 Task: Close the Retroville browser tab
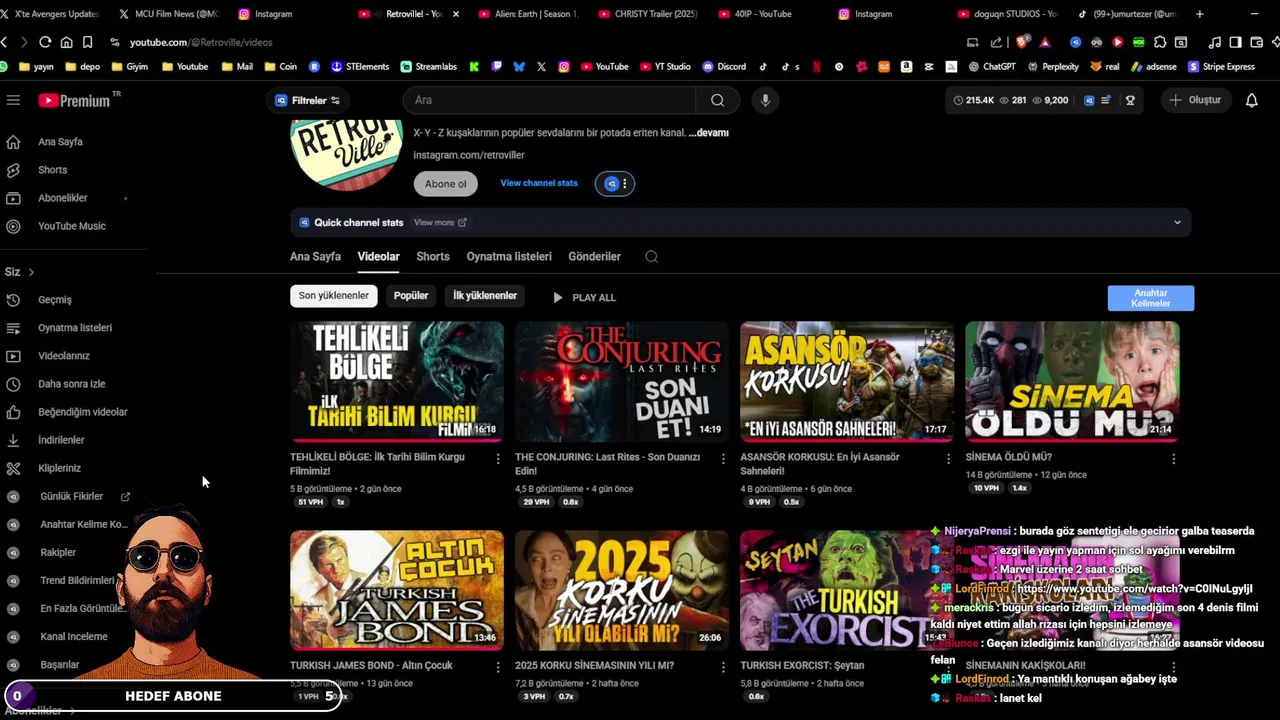[x=456, y=14]
